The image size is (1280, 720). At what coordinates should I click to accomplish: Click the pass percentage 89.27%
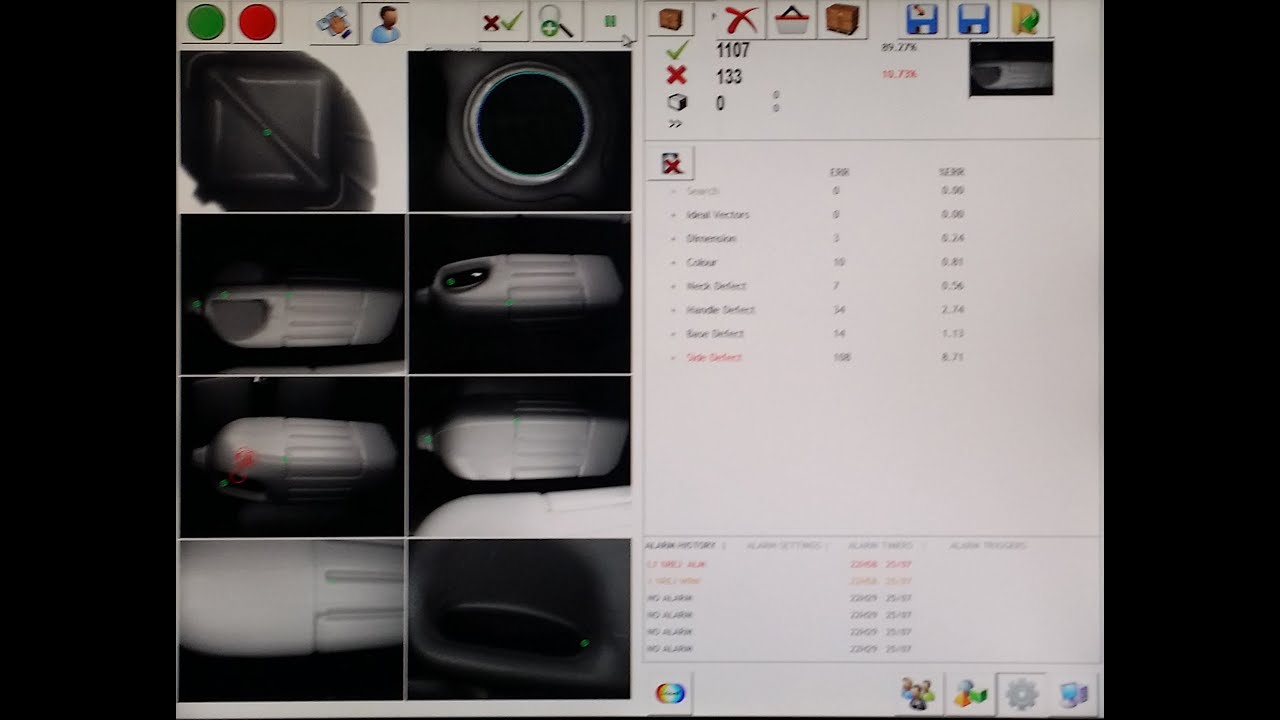tap(900, 47)
